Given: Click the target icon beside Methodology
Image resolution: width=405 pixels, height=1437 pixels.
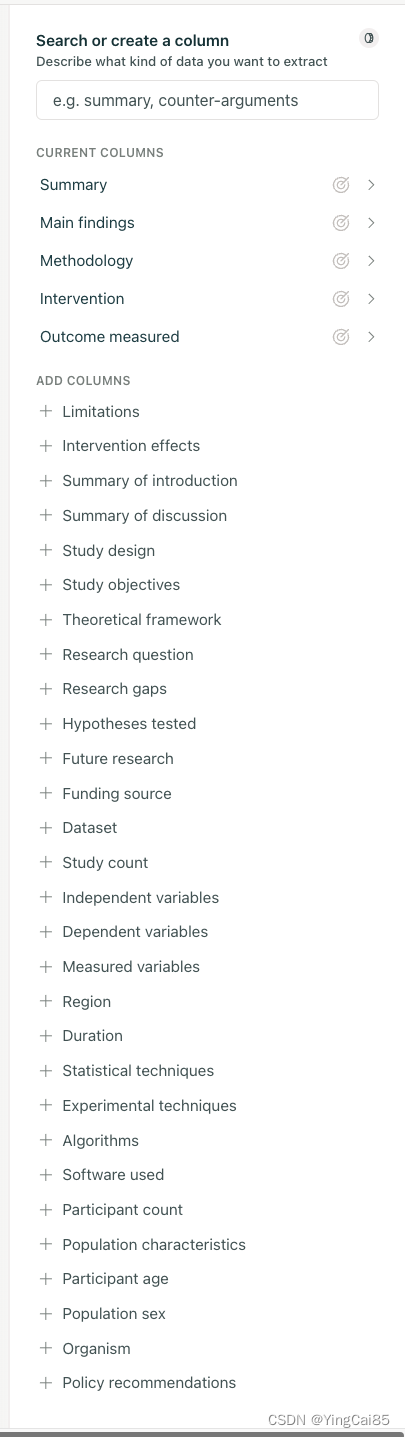Looking at the screenshot, I should [341, 261].
